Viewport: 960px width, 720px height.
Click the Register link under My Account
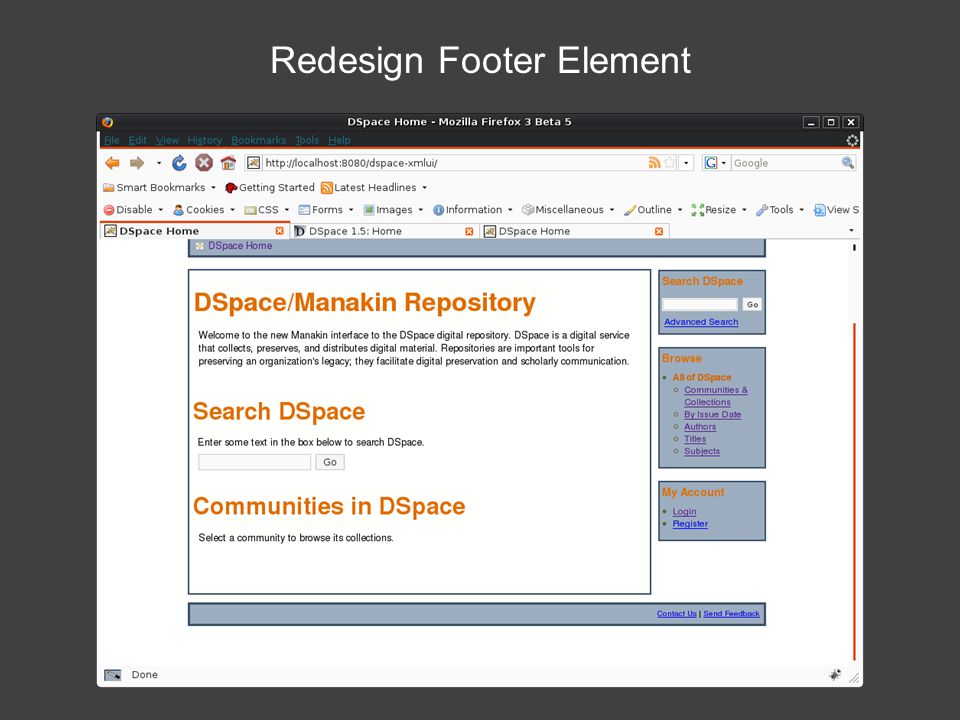(x=690, y=524)
